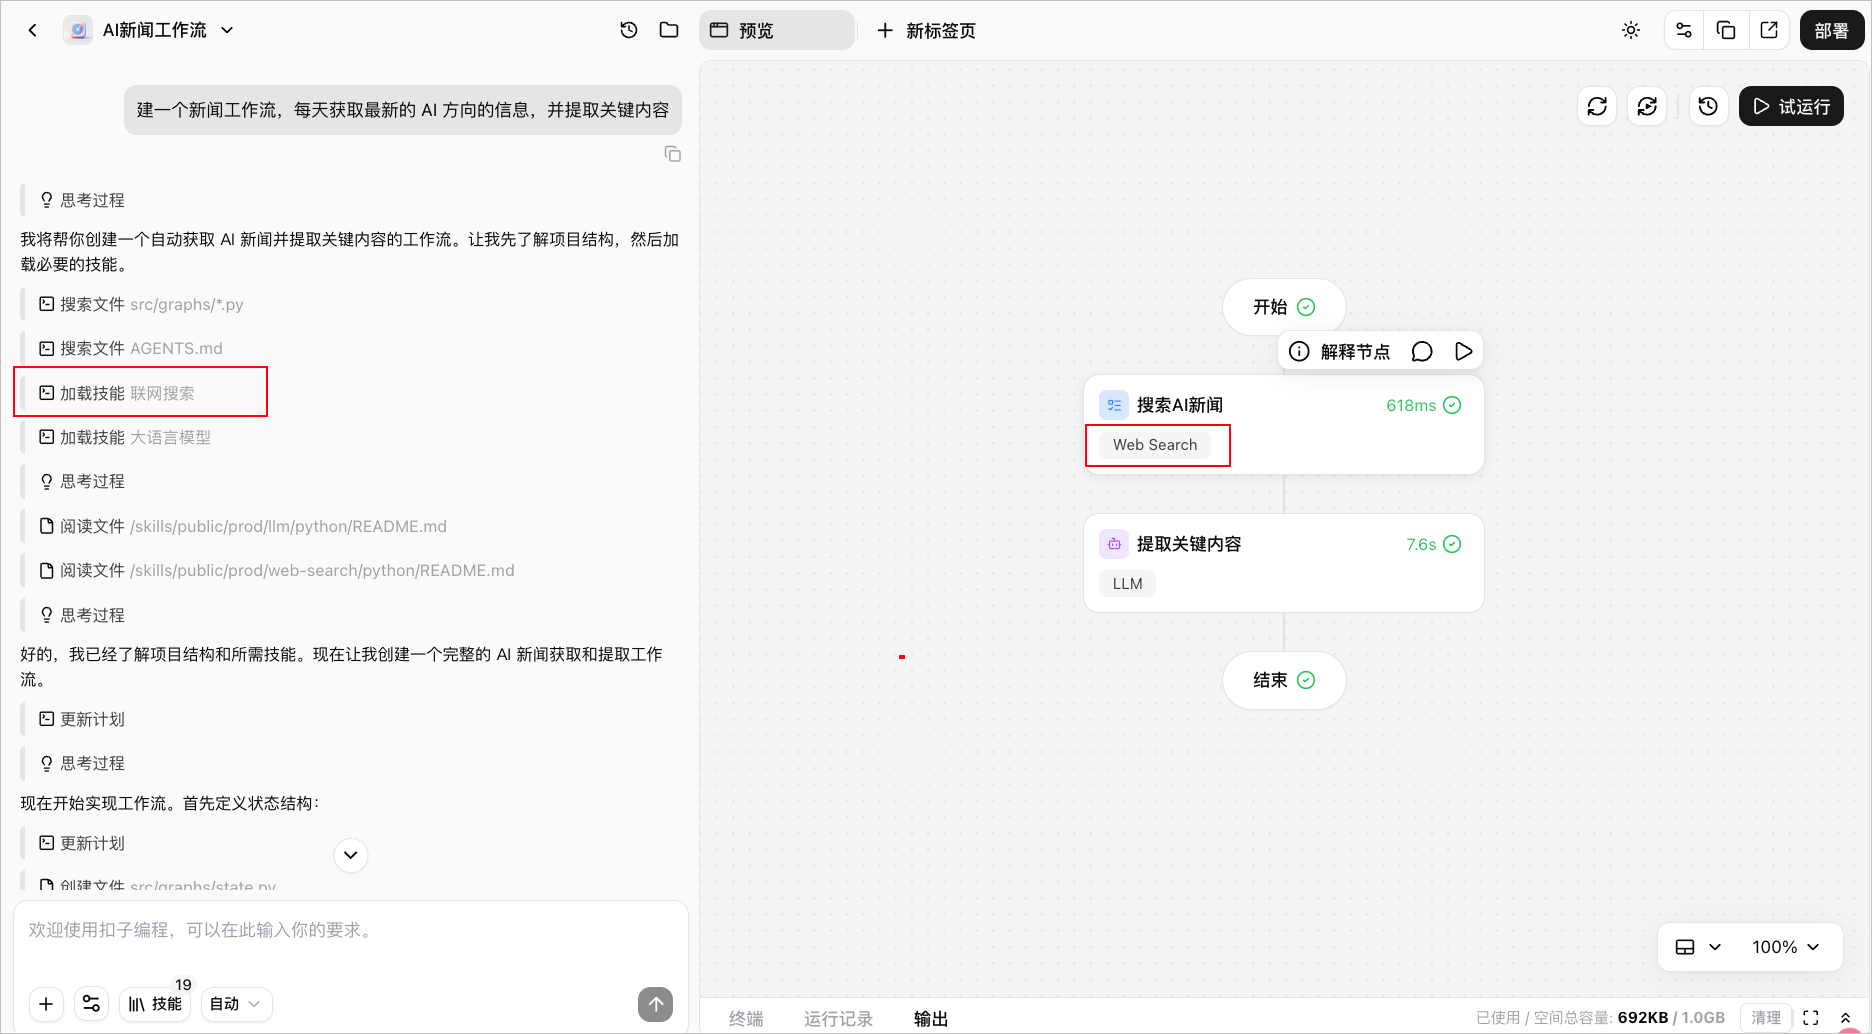Open settings sliders icon in top bar

click(x=1684, y=30)
